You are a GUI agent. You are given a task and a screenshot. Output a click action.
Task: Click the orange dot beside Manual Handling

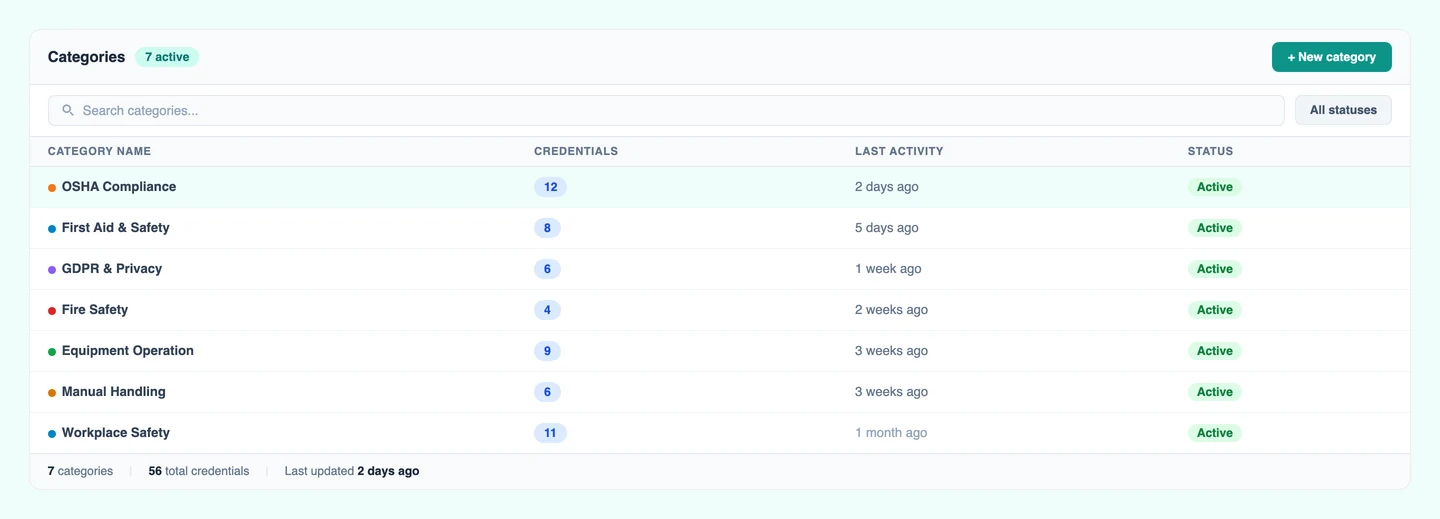(52, 393)
